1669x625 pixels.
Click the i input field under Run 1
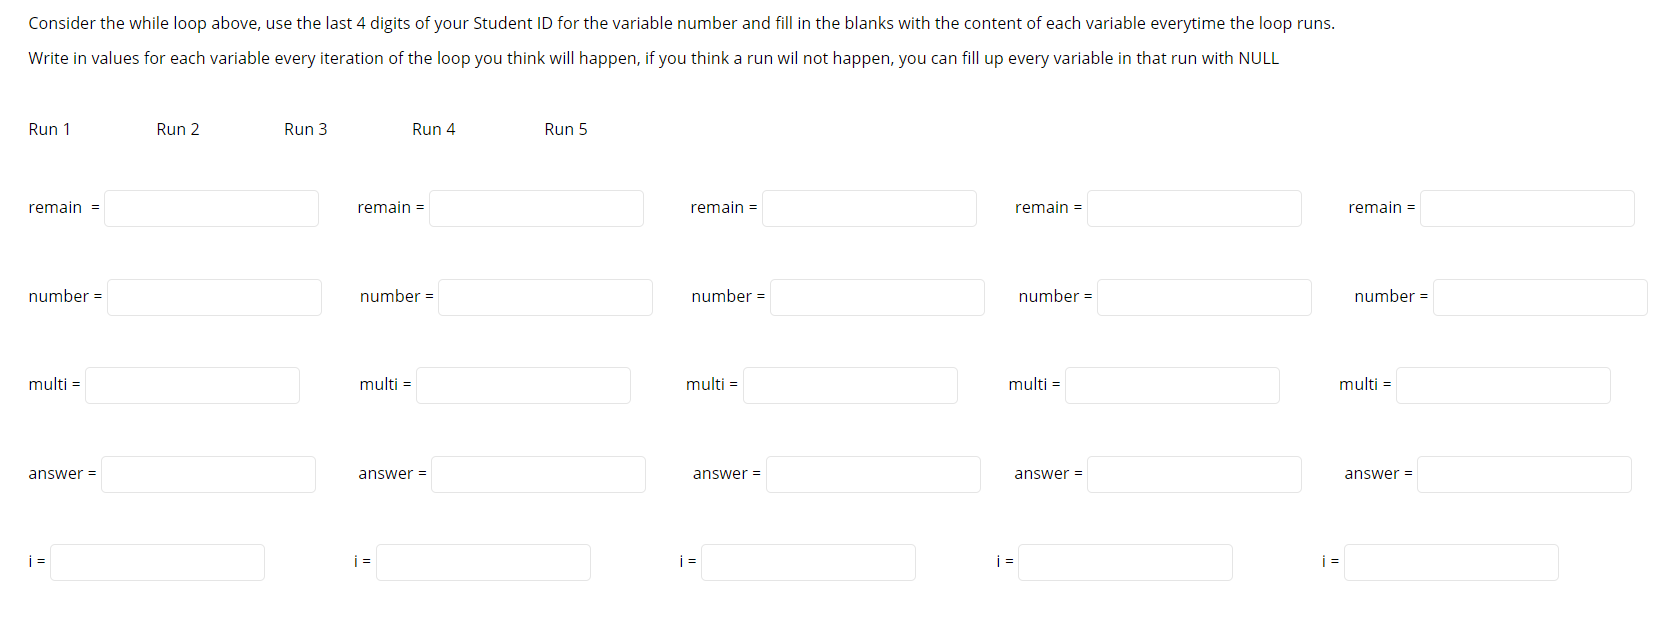pyautogui.click(x=156, y=562)
